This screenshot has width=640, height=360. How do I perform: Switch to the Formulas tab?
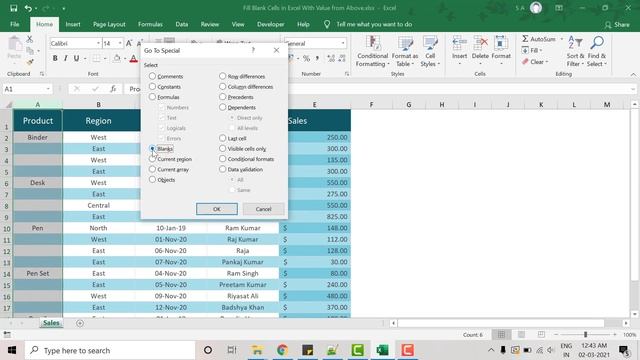(x=150, y=24)
